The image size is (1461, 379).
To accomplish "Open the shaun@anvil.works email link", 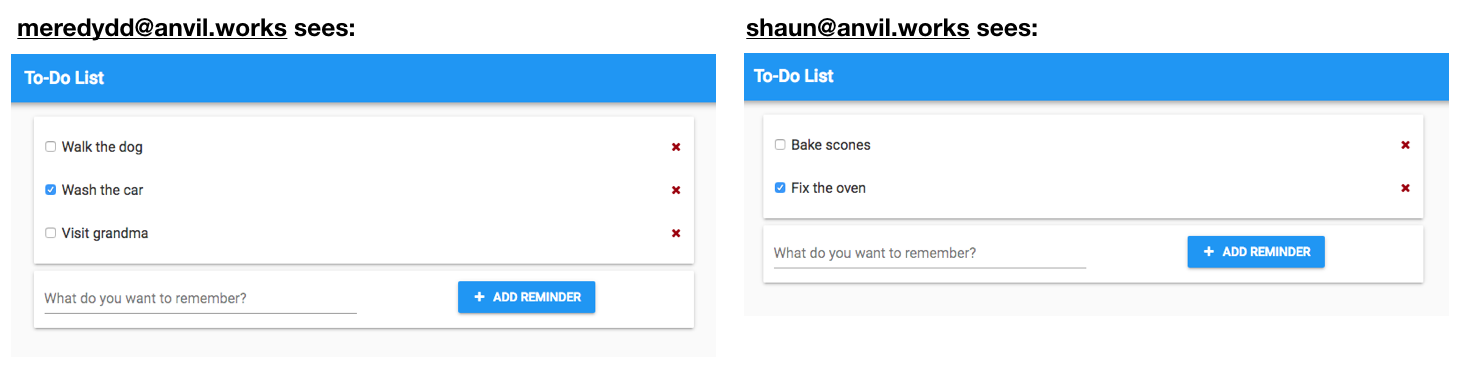I will (858, 28).
